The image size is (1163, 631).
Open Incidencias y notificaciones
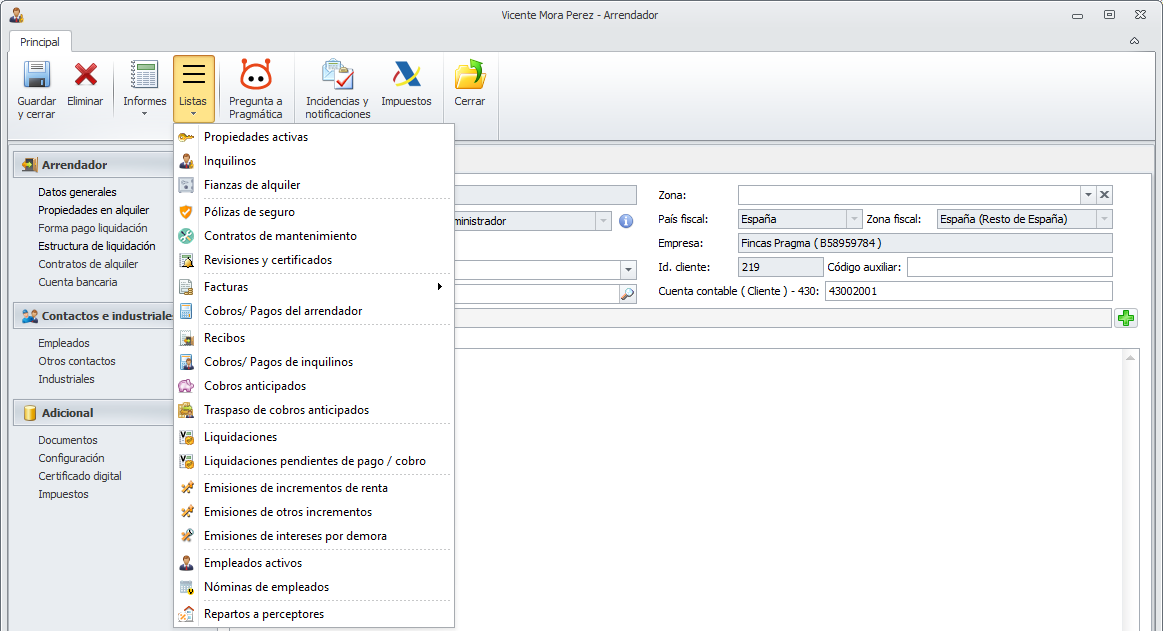337,76
